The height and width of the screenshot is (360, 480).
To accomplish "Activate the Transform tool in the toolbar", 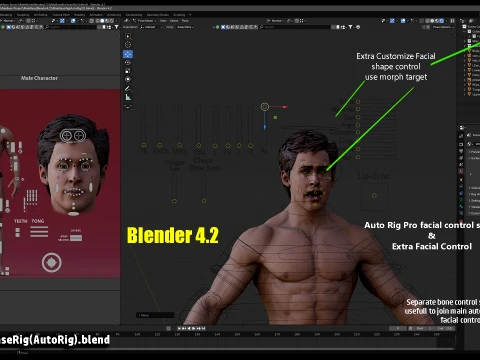I will click(x=128, y=79).
